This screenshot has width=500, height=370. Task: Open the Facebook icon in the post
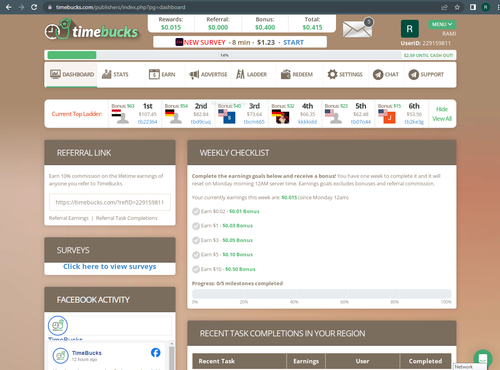point(156,352)
